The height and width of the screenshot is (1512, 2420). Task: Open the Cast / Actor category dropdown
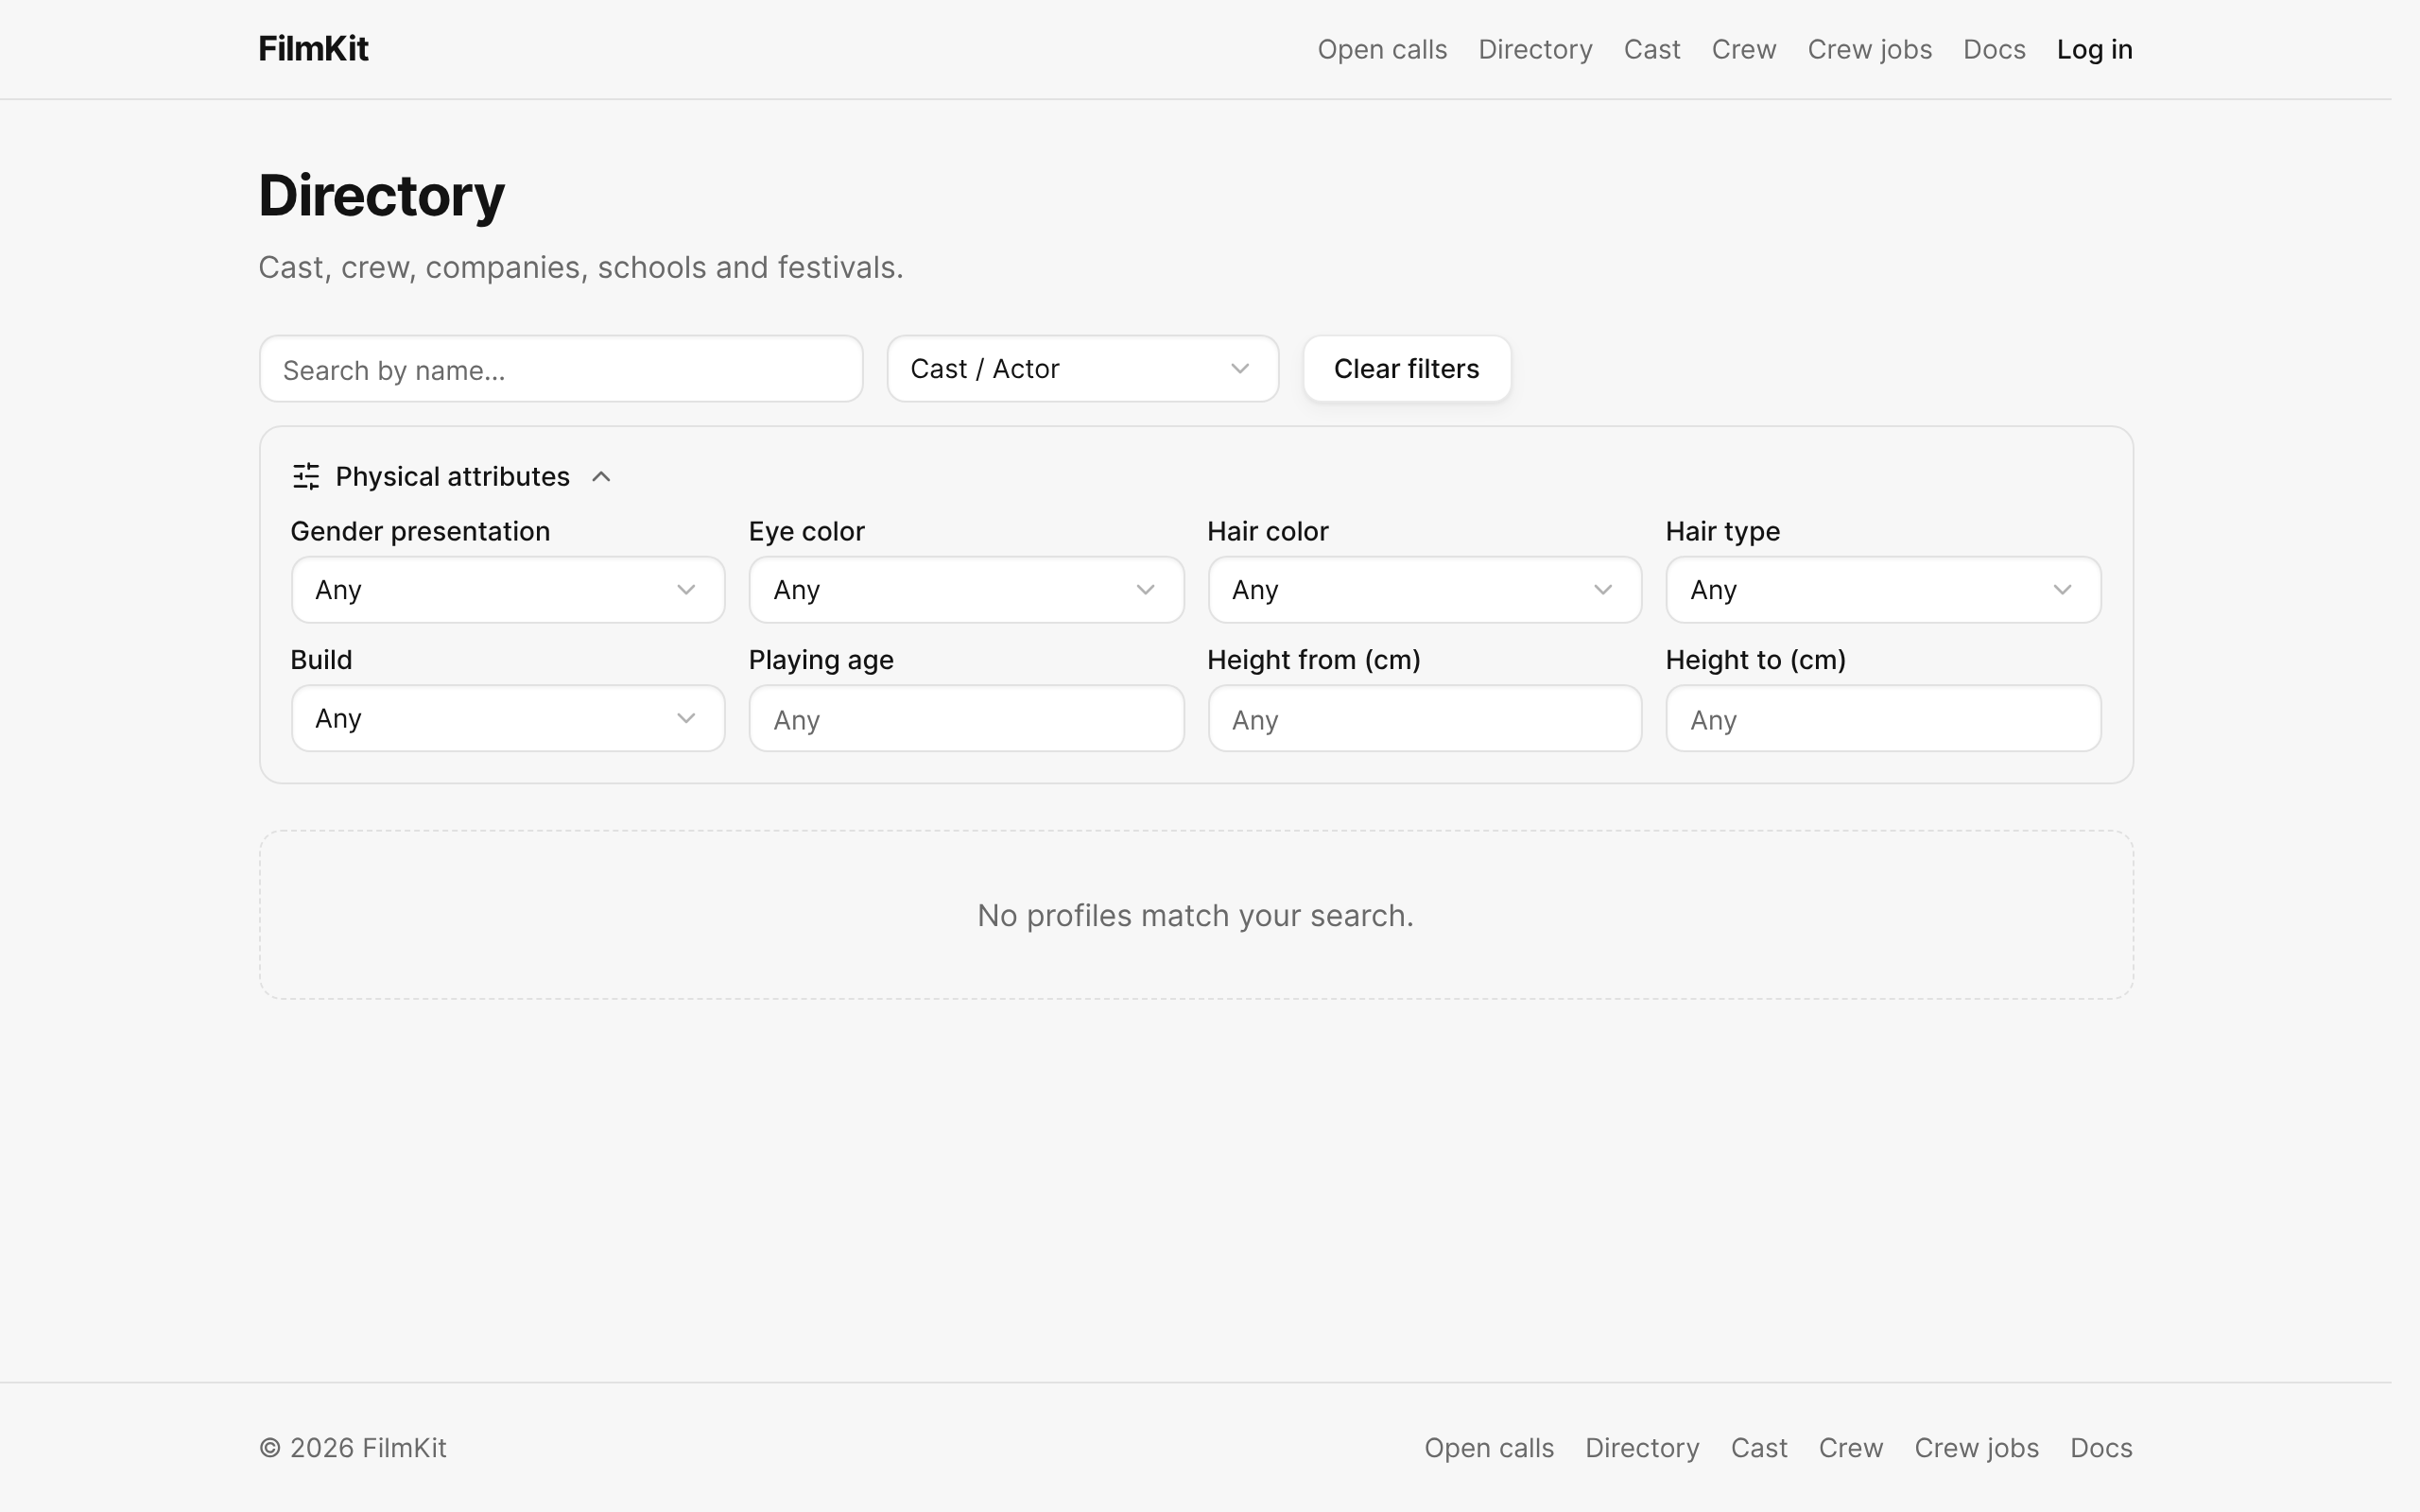tap(1082, 369)
